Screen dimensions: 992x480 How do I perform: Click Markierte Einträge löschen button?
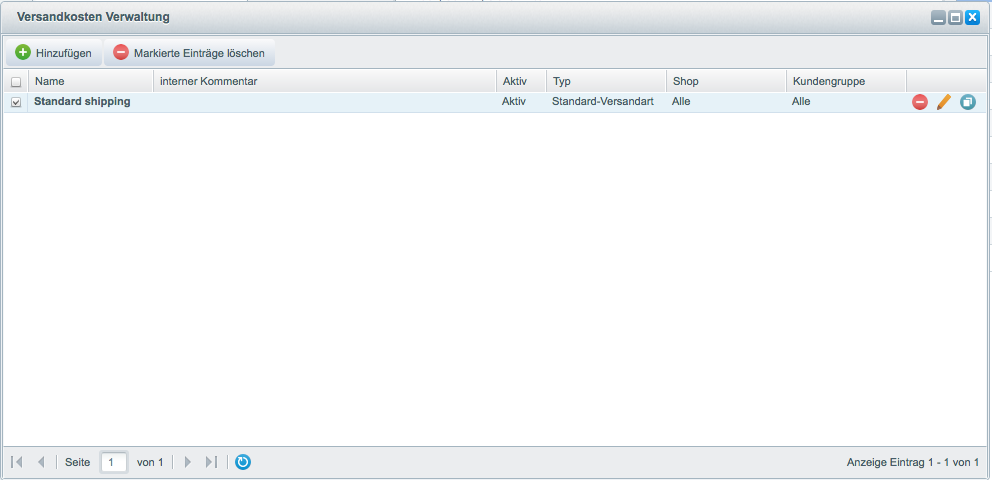point(189,53)
